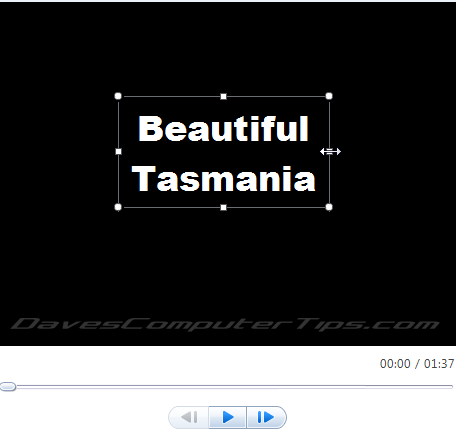Image resolution: width=456 pixels, height=429 pixels.
Task: Click the DavesComputerTips.com watermark
Action: (225, 324)
